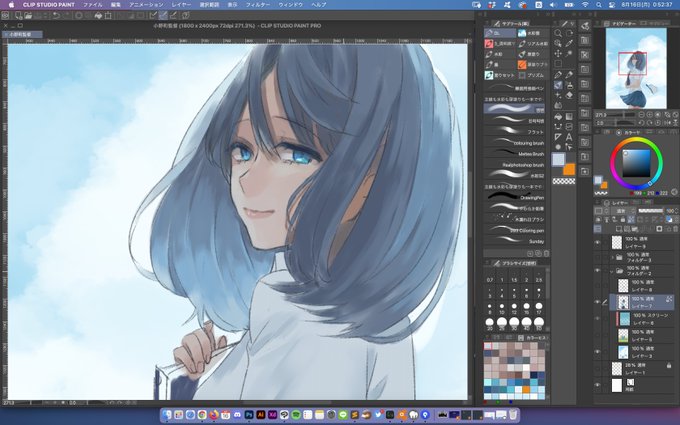Select the Auto Select magic wand tool
The width and height of the screenshot is (680, 425).
coord(569,54)
